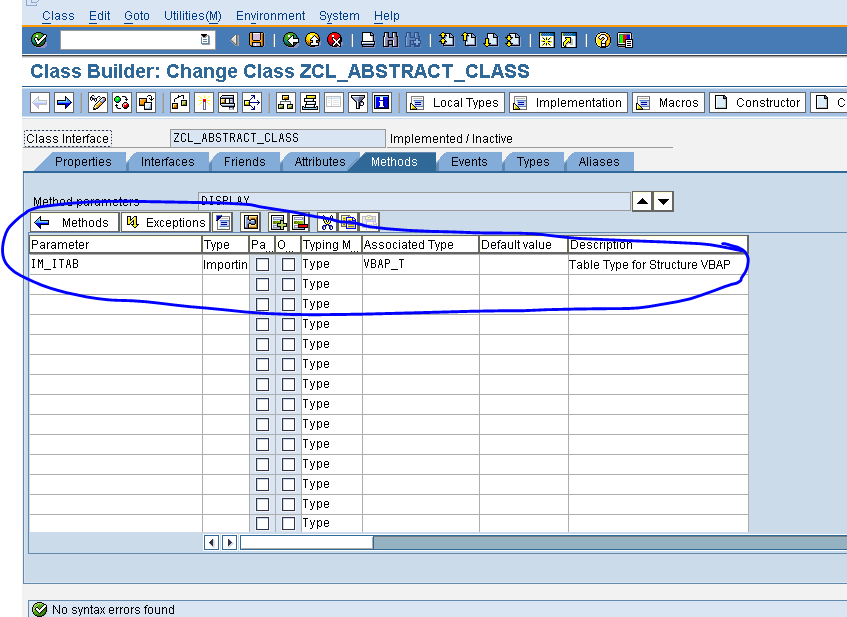Click the Insert row icon
This screenshot has width=847, height=617.
(x=278, y=222)
